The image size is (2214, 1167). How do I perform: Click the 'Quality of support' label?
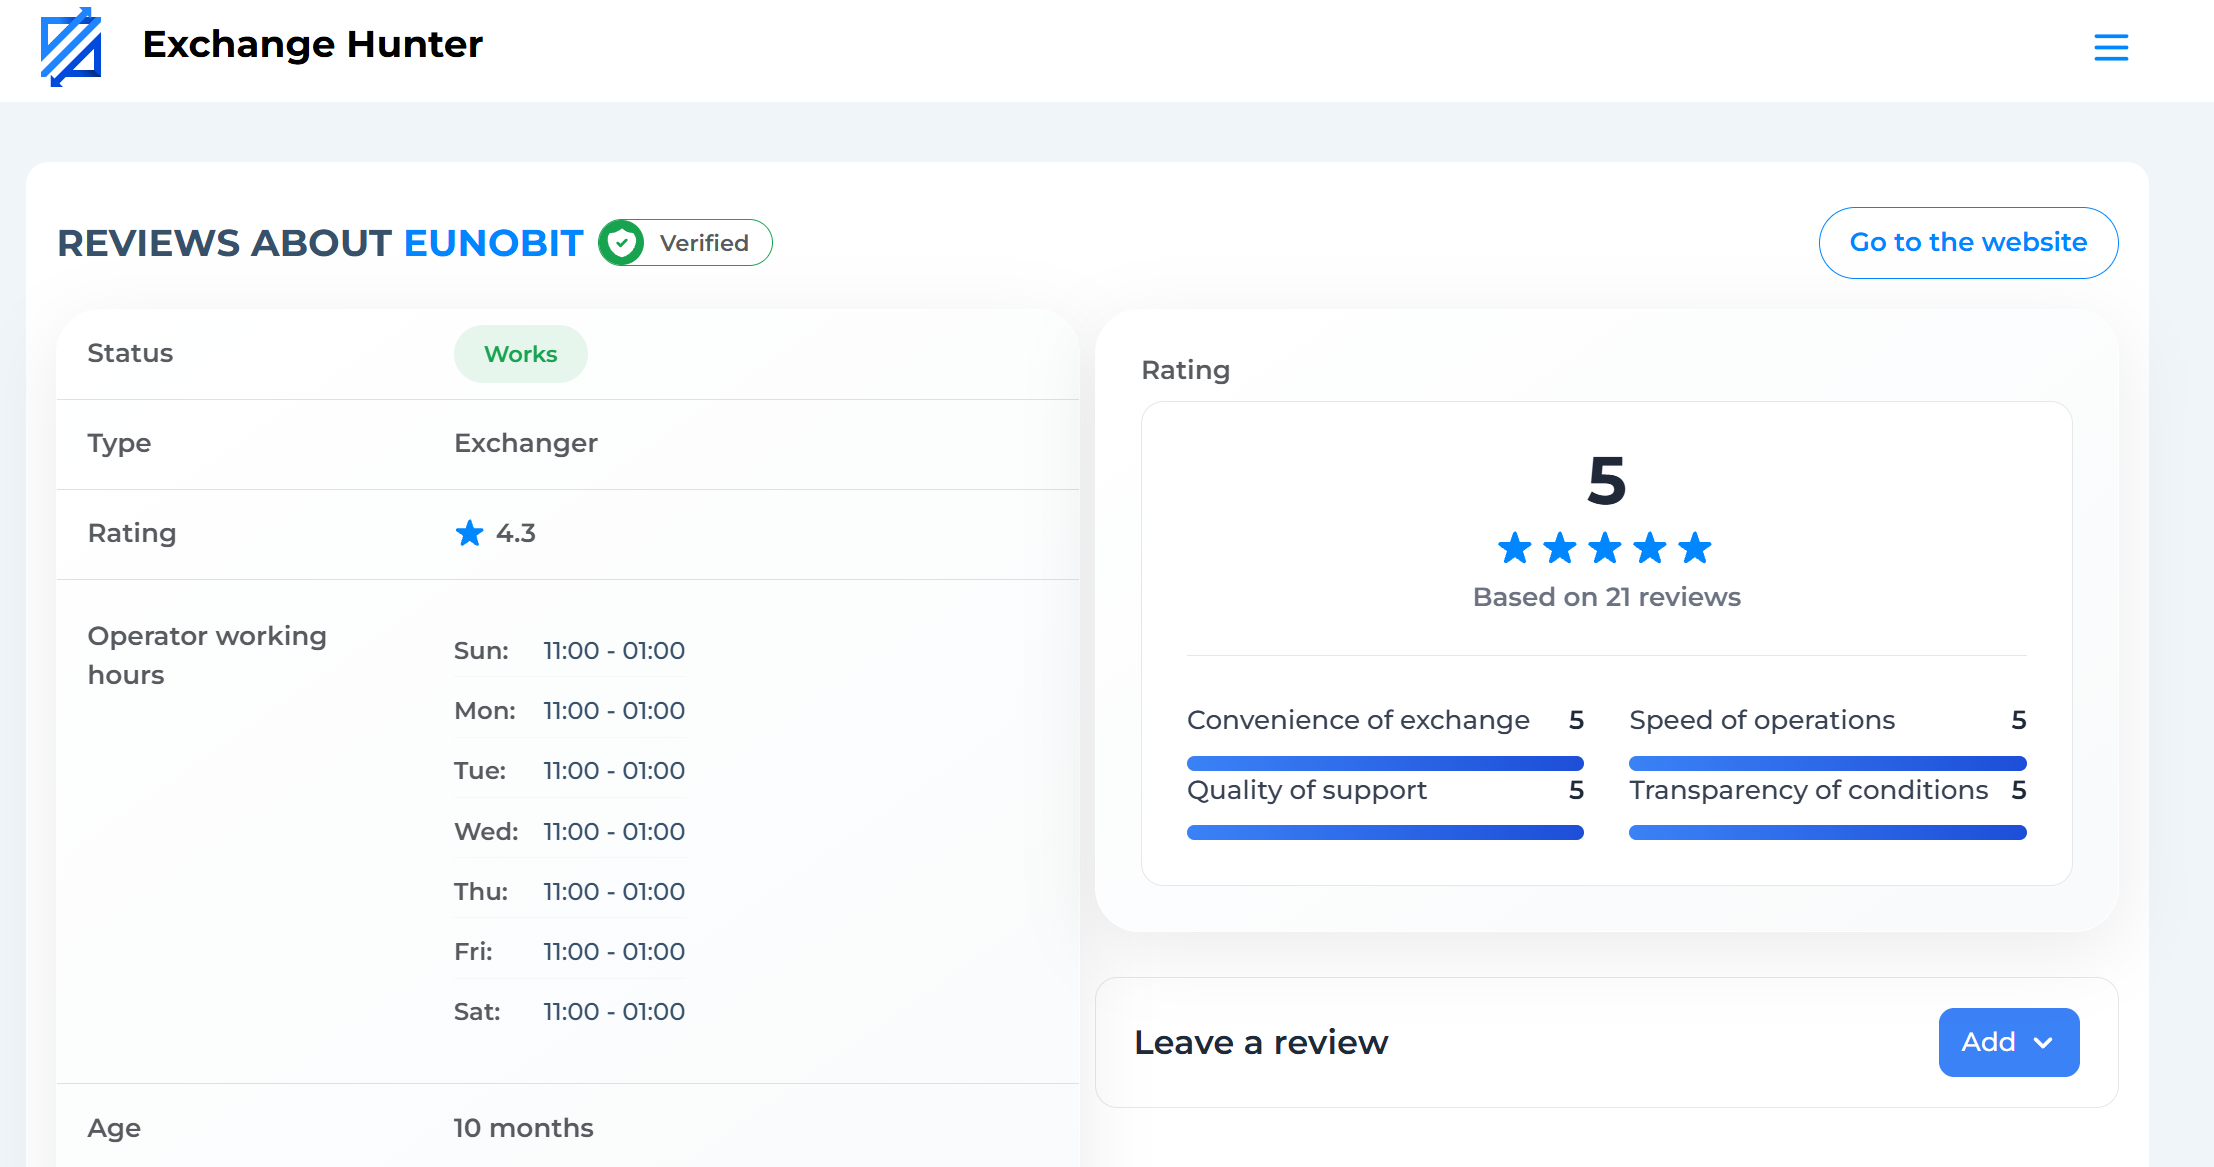point(1307,790)
